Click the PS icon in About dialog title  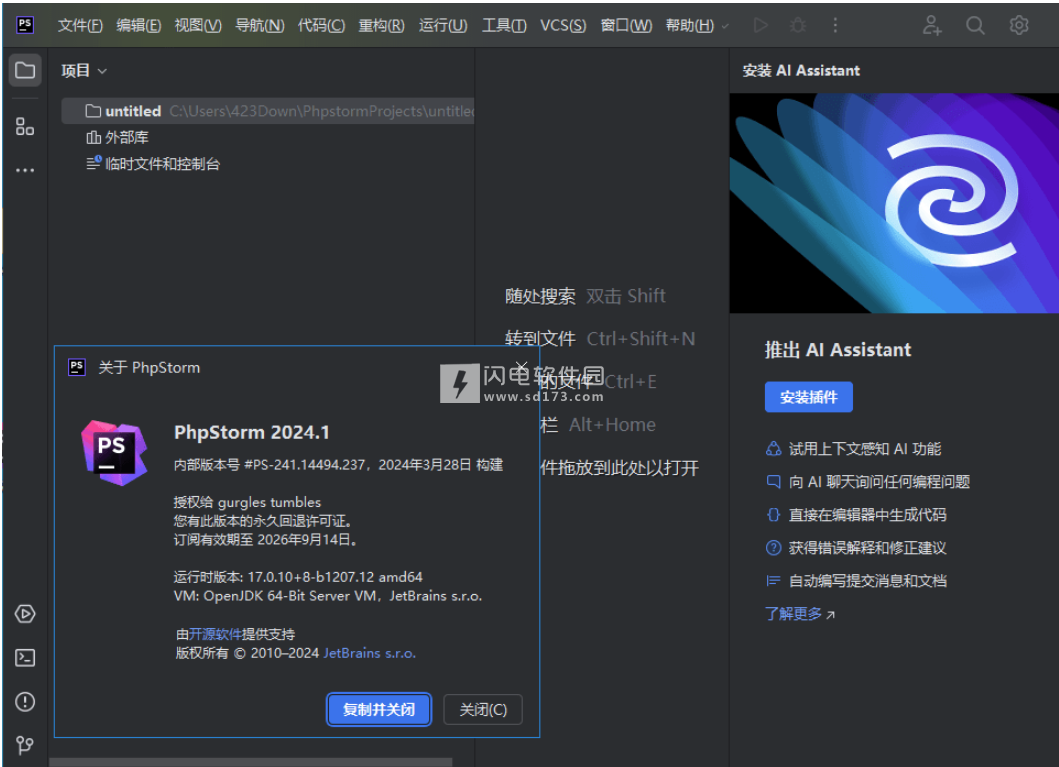77,367
